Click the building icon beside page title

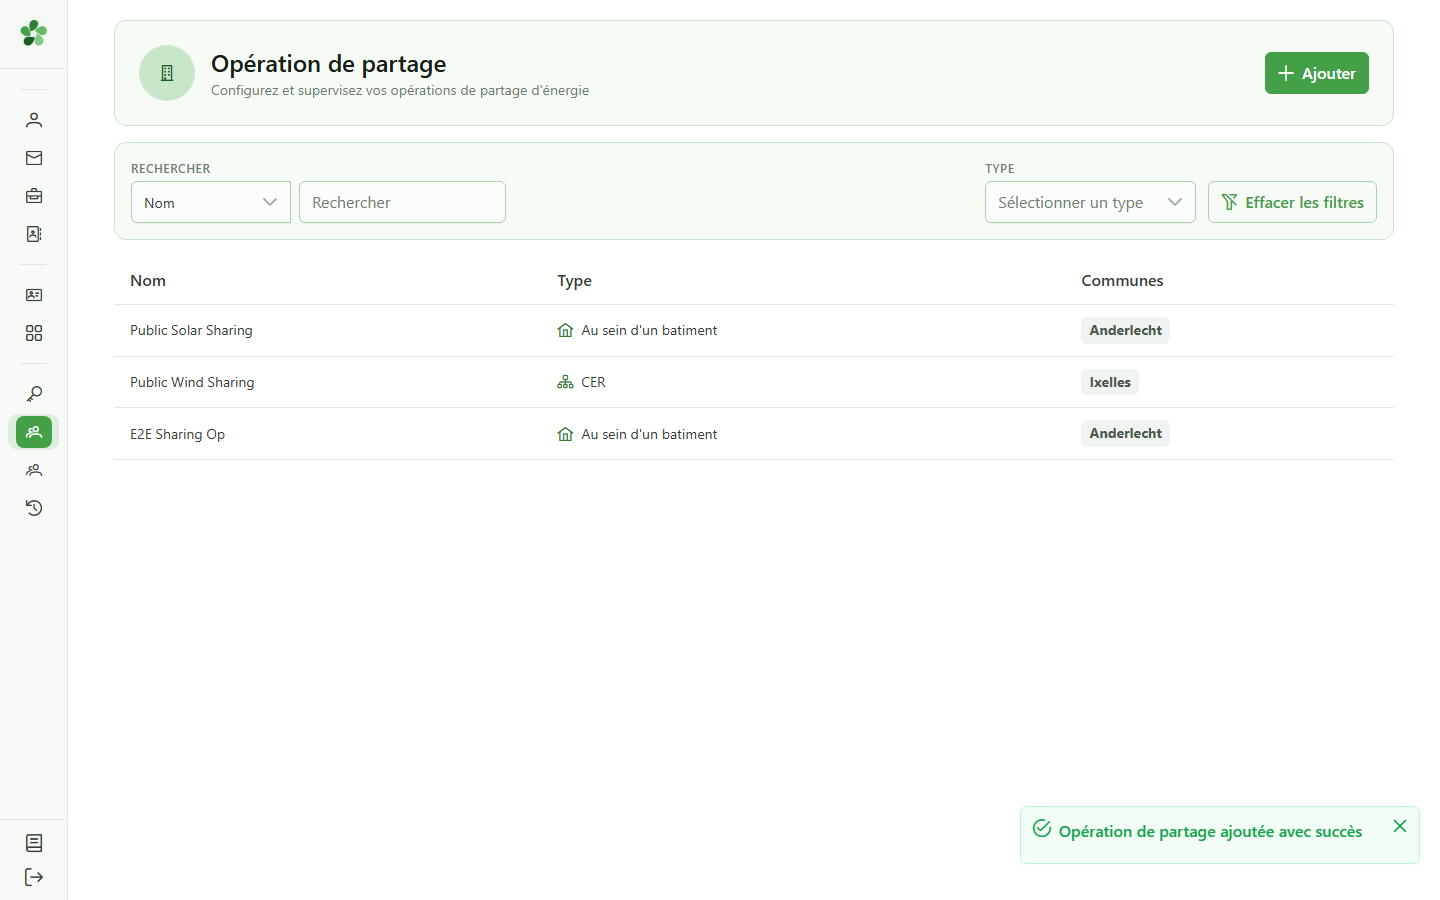(167, 73)
